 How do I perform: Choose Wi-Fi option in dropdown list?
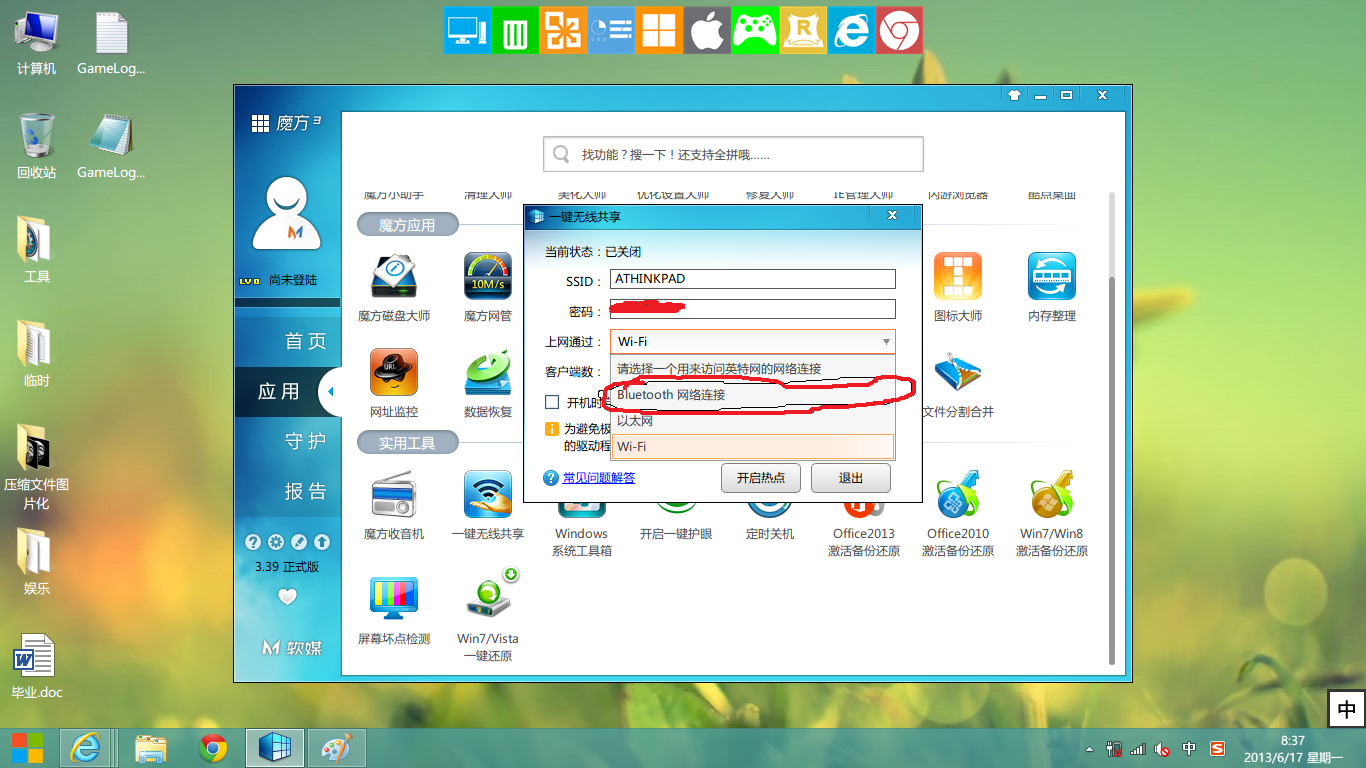point(752,447)
